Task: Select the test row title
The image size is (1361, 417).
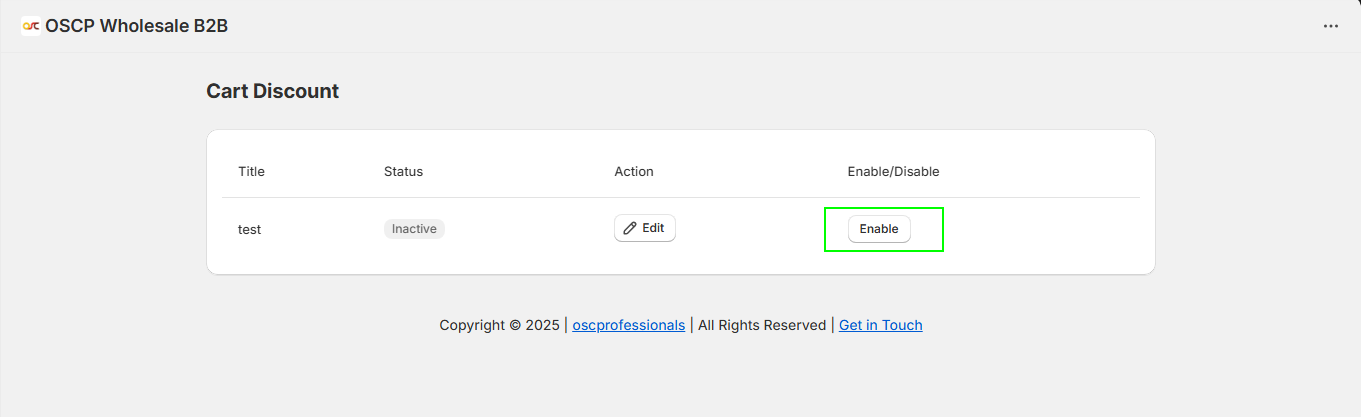Action: point(249,229)
